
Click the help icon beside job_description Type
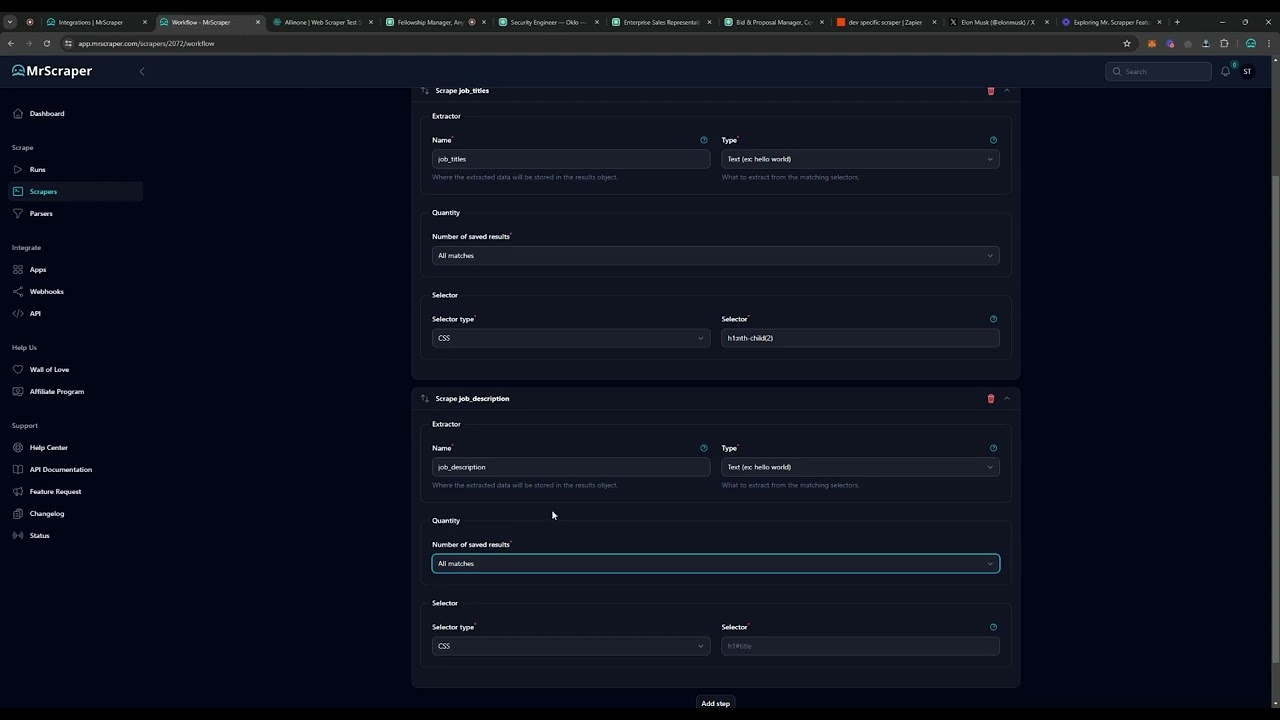[x=993, y=448]
